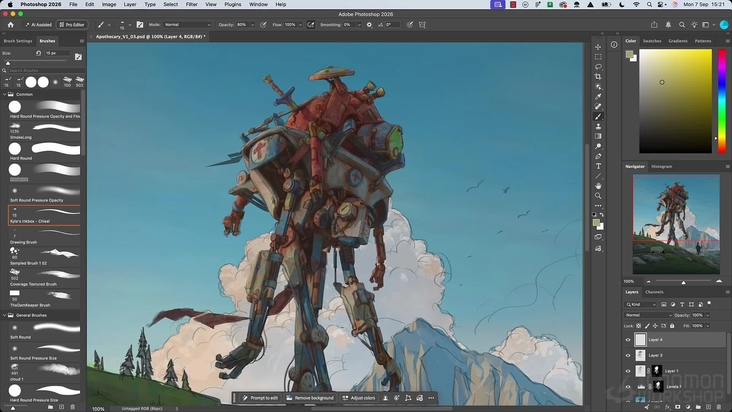Select the Pen tool

click(x=598, y=156)
